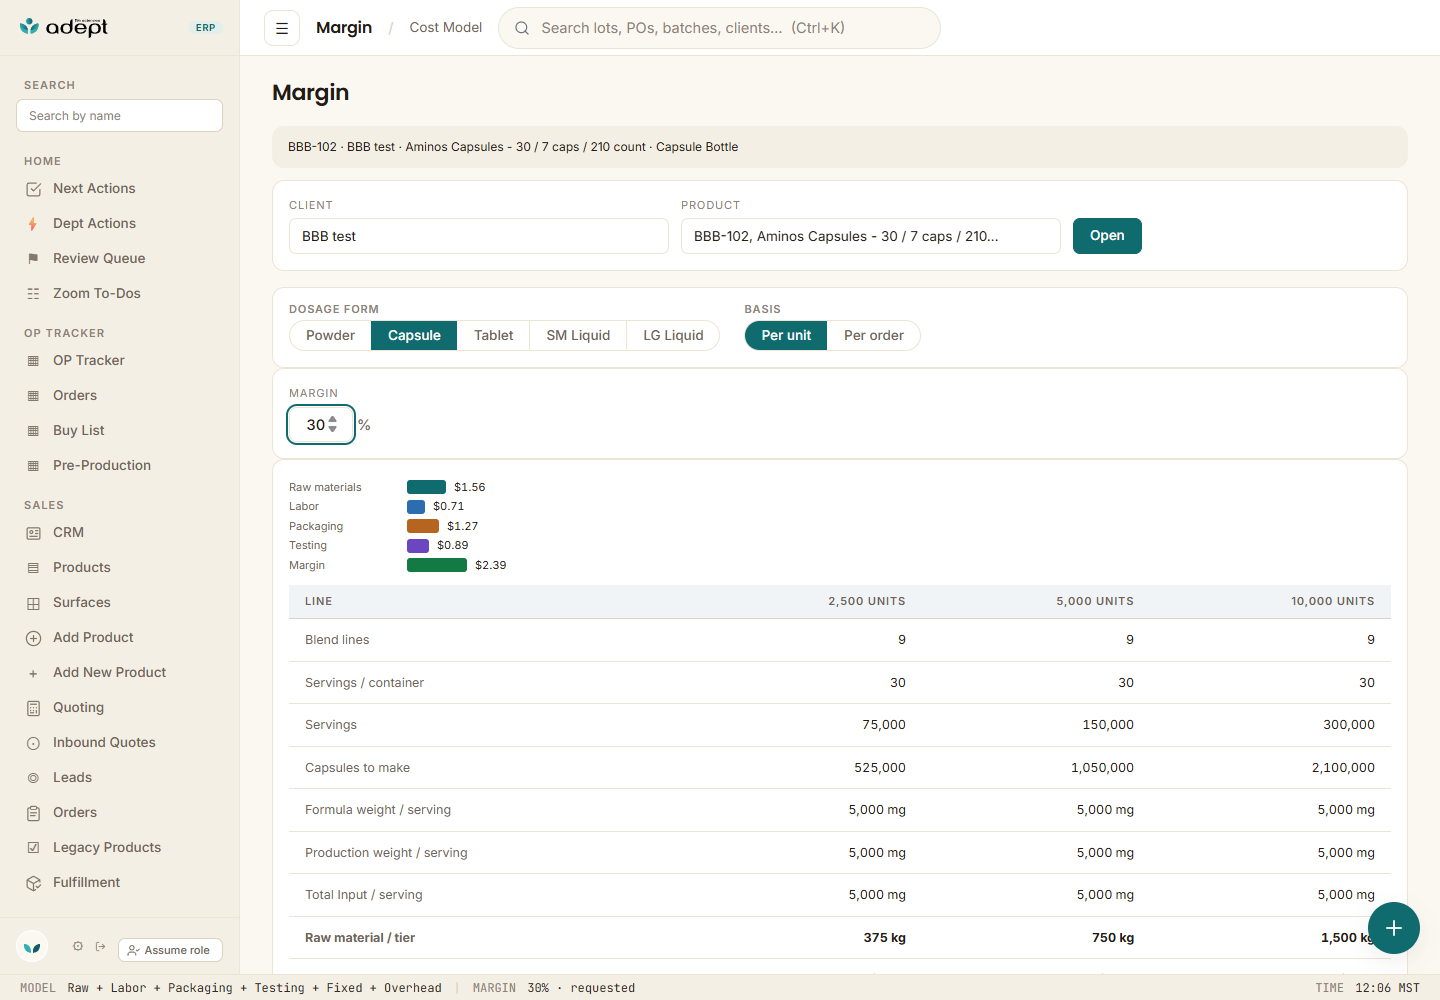Click the Fulfillment box icon
The height and width of the screenshot is (1000, 1440).
(33, 883)
